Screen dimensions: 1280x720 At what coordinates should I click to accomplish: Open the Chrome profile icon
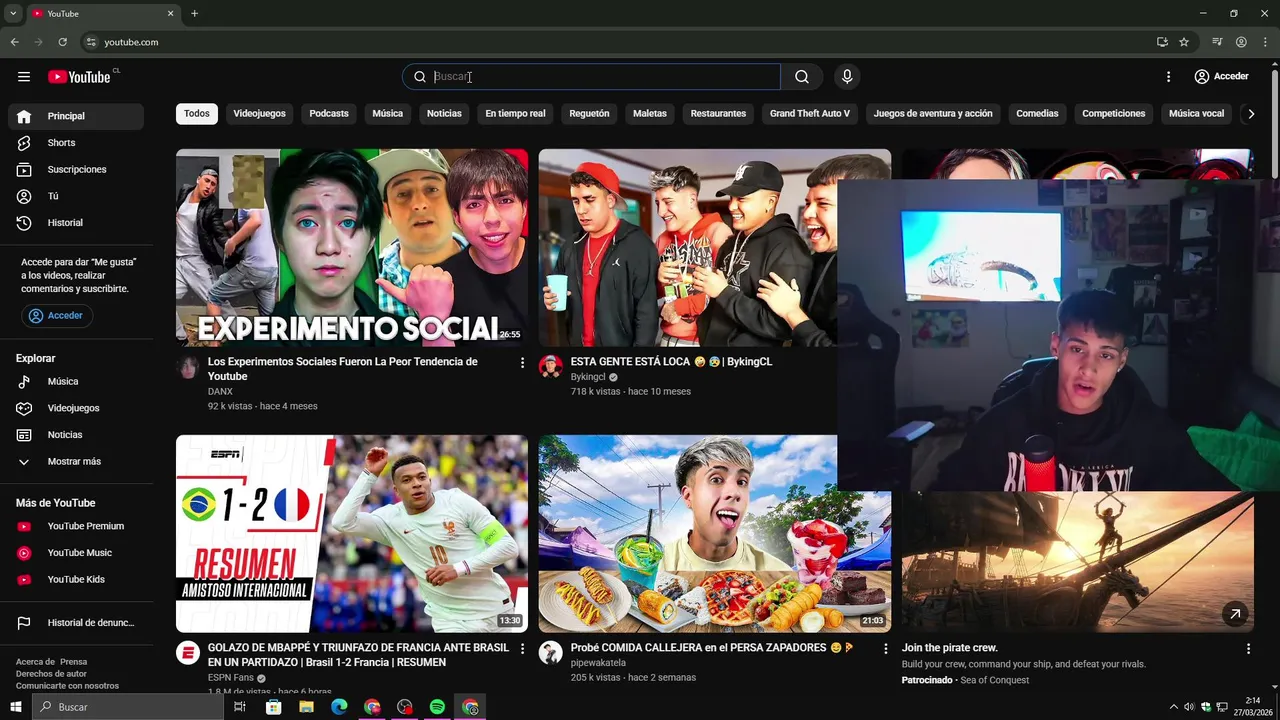1241,42
